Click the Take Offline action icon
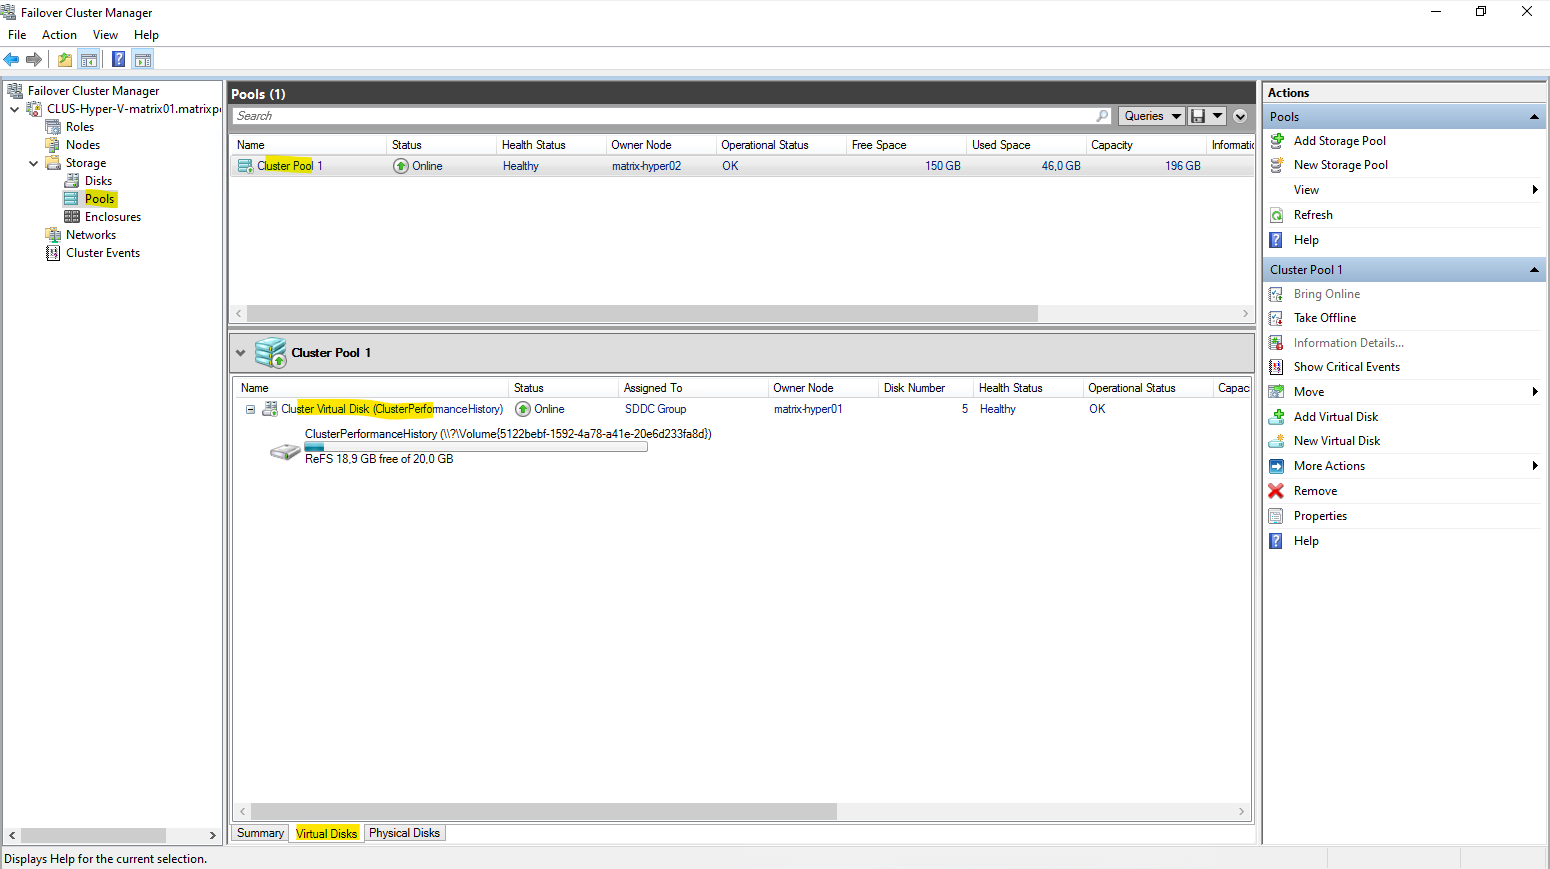The width and height of the screenshot is (1550, 869). (1276, 318)
